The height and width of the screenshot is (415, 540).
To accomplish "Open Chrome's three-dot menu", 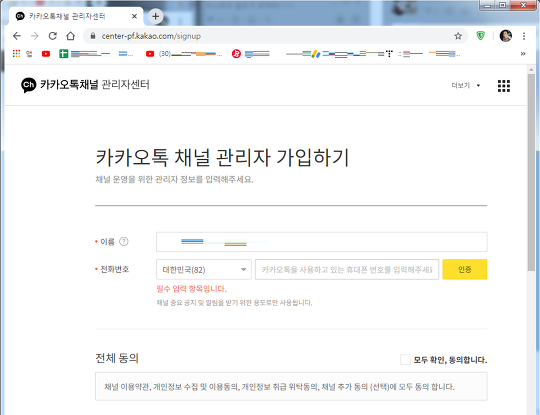I will click(524, 36).
